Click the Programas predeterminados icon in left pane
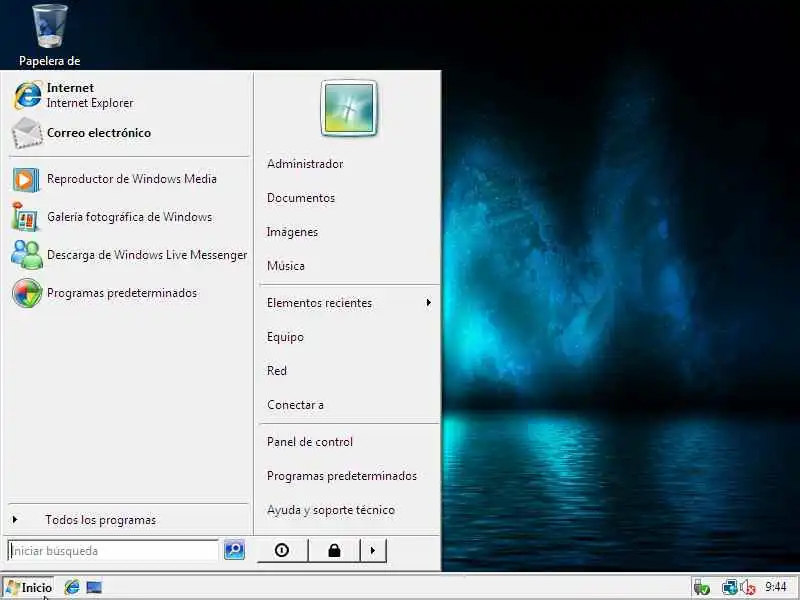Image resolution: width=800 pixels, height=600 pixels. click(x=27, y=293)
